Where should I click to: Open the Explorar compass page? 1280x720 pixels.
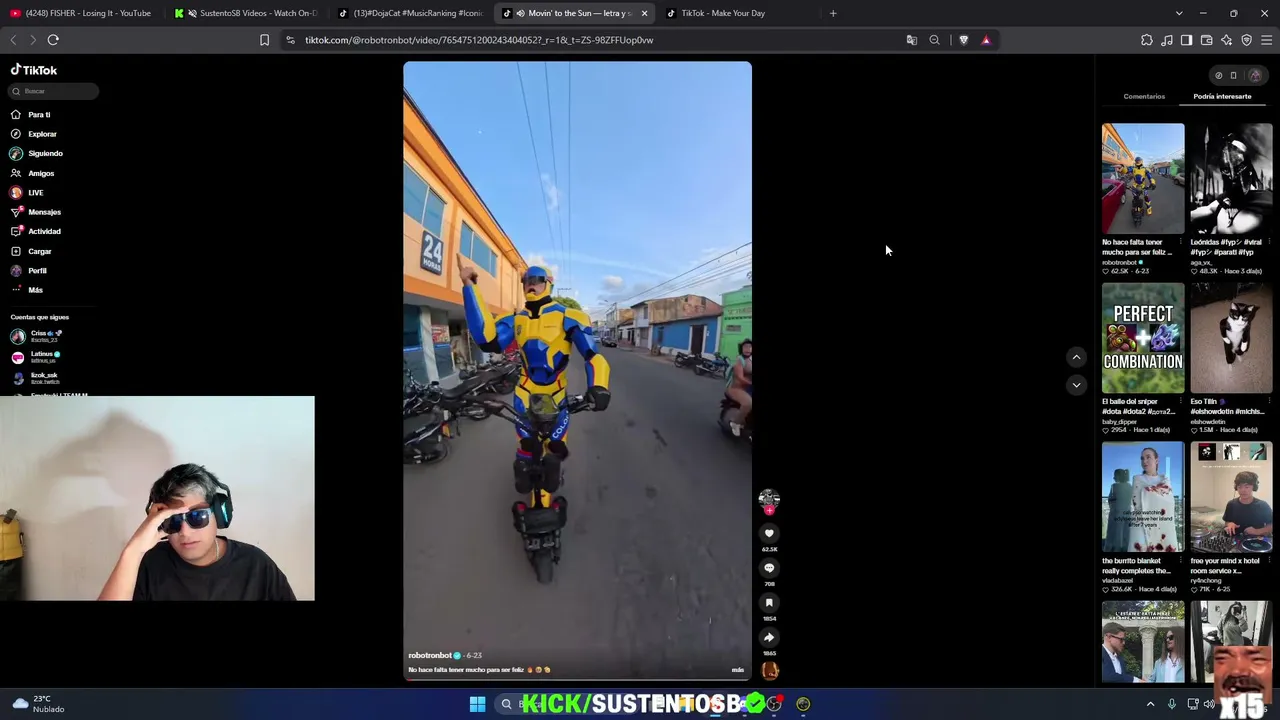(34, 134)
